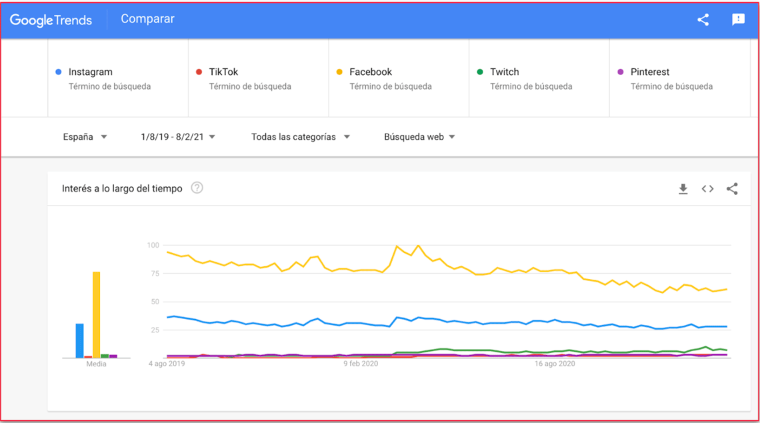The image size is (760, 423).
Task: Share the Interés a lo largo chart
Action: pyautogui.click(x=732, y=188)
